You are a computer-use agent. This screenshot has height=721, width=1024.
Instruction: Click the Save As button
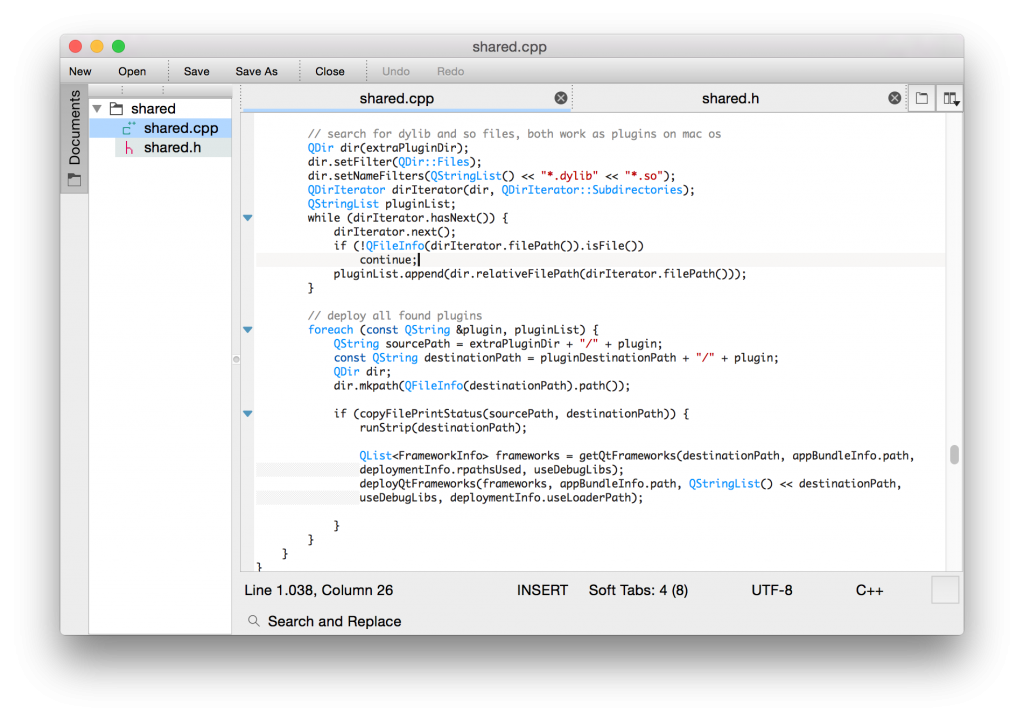click(x=255, y=71)
